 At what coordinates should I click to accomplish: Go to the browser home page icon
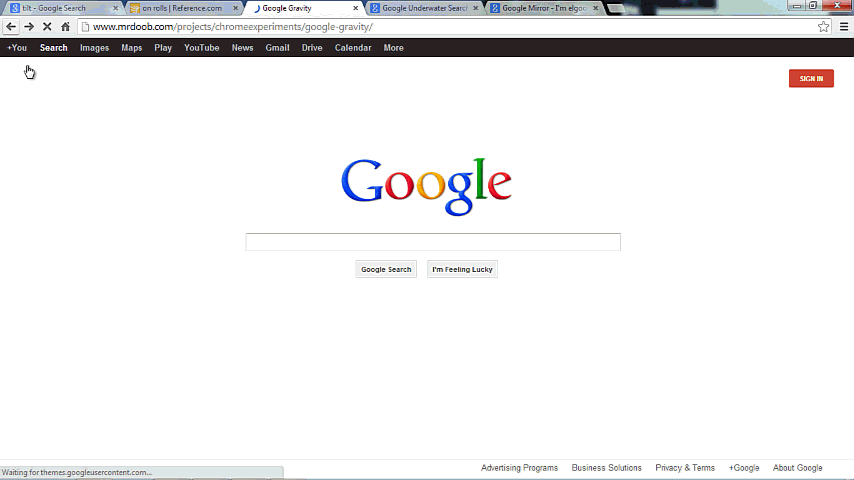coord(65,27)
